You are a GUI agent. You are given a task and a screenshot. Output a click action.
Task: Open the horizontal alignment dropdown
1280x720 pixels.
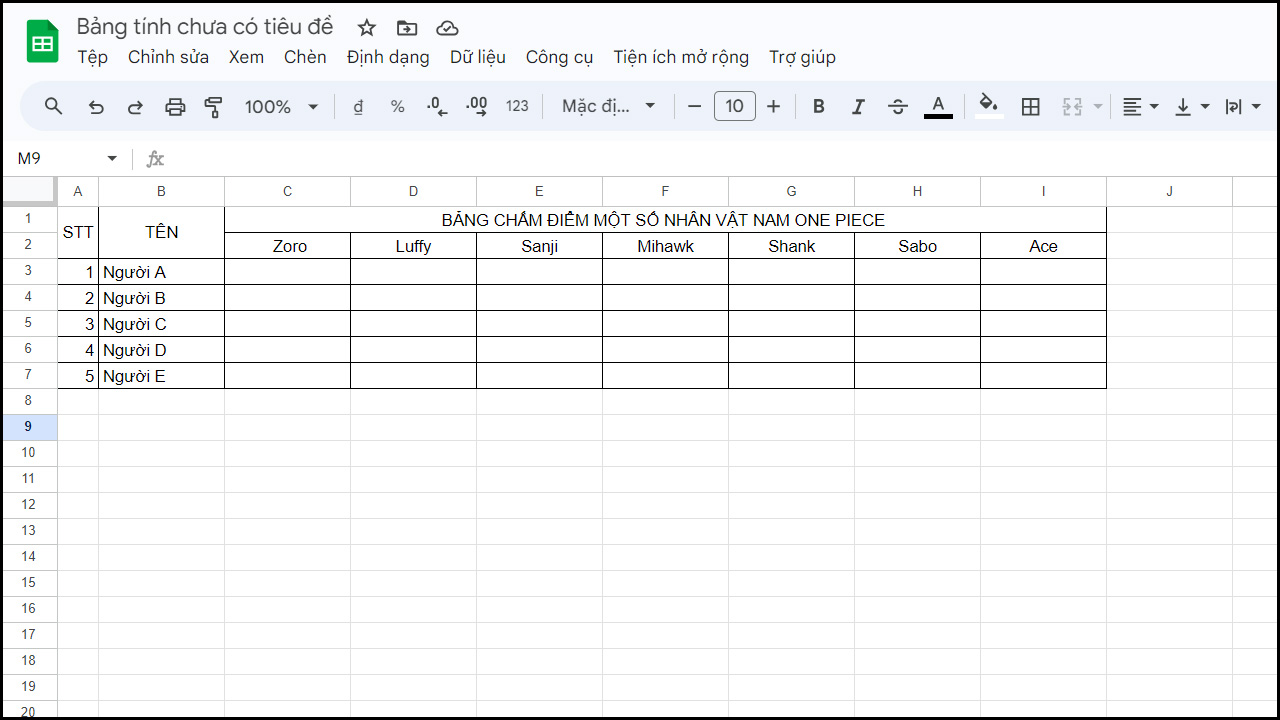click(1139, 106)
